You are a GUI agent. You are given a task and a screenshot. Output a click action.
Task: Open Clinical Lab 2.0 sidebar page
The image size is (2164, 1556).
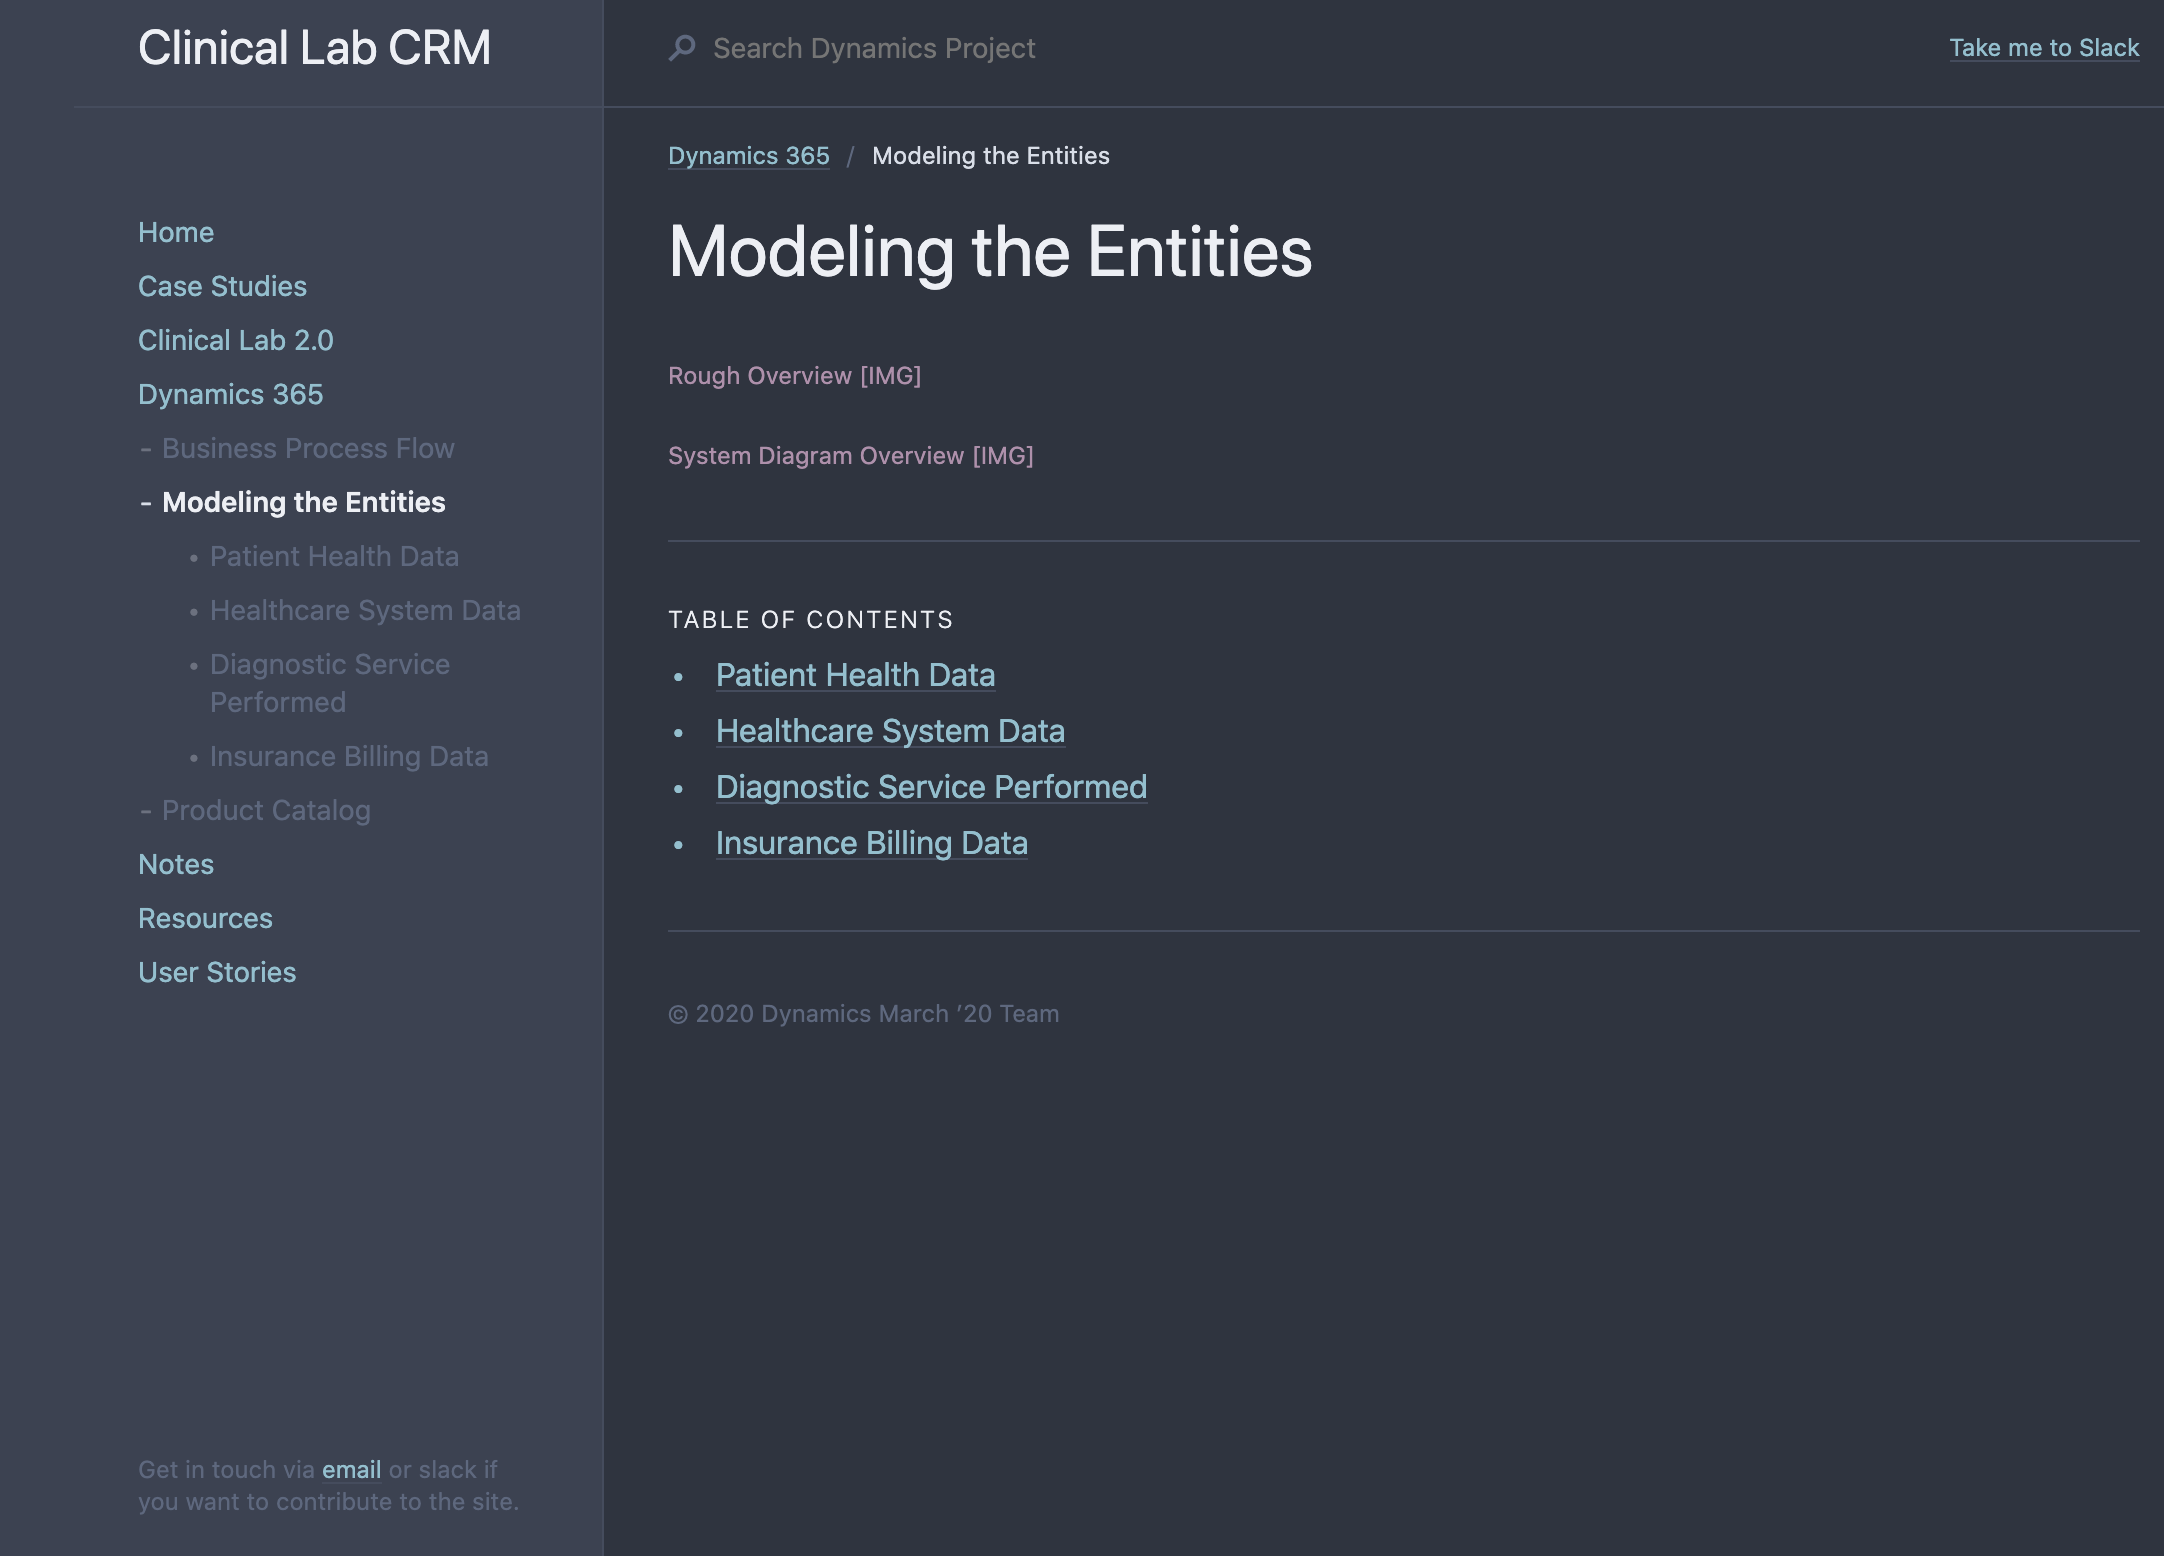coord(236,340)
